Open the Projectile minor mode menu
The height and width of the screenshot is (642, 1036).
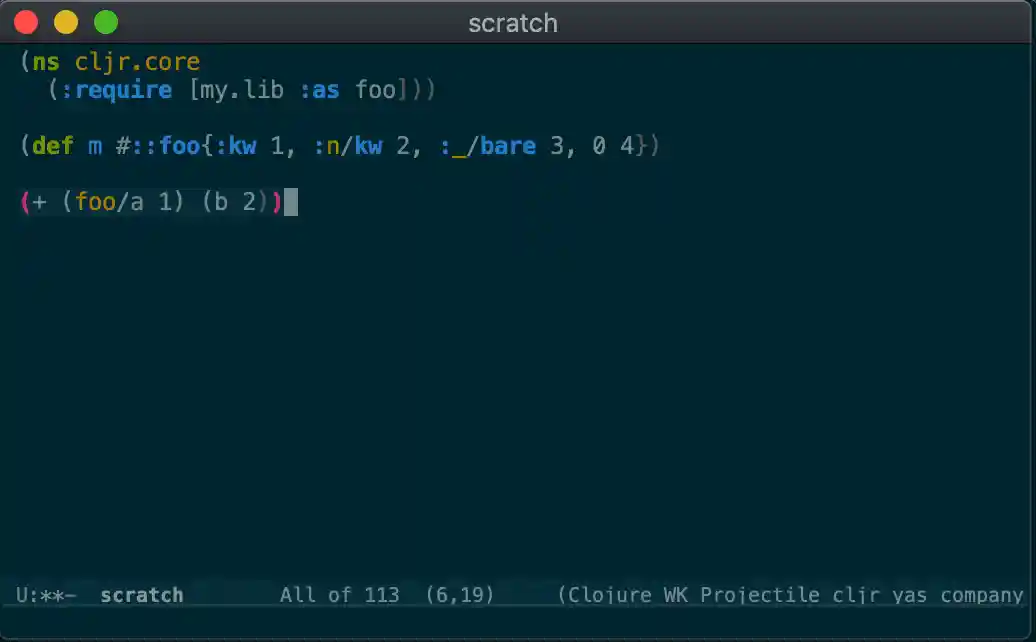click(x=760, y=595)
